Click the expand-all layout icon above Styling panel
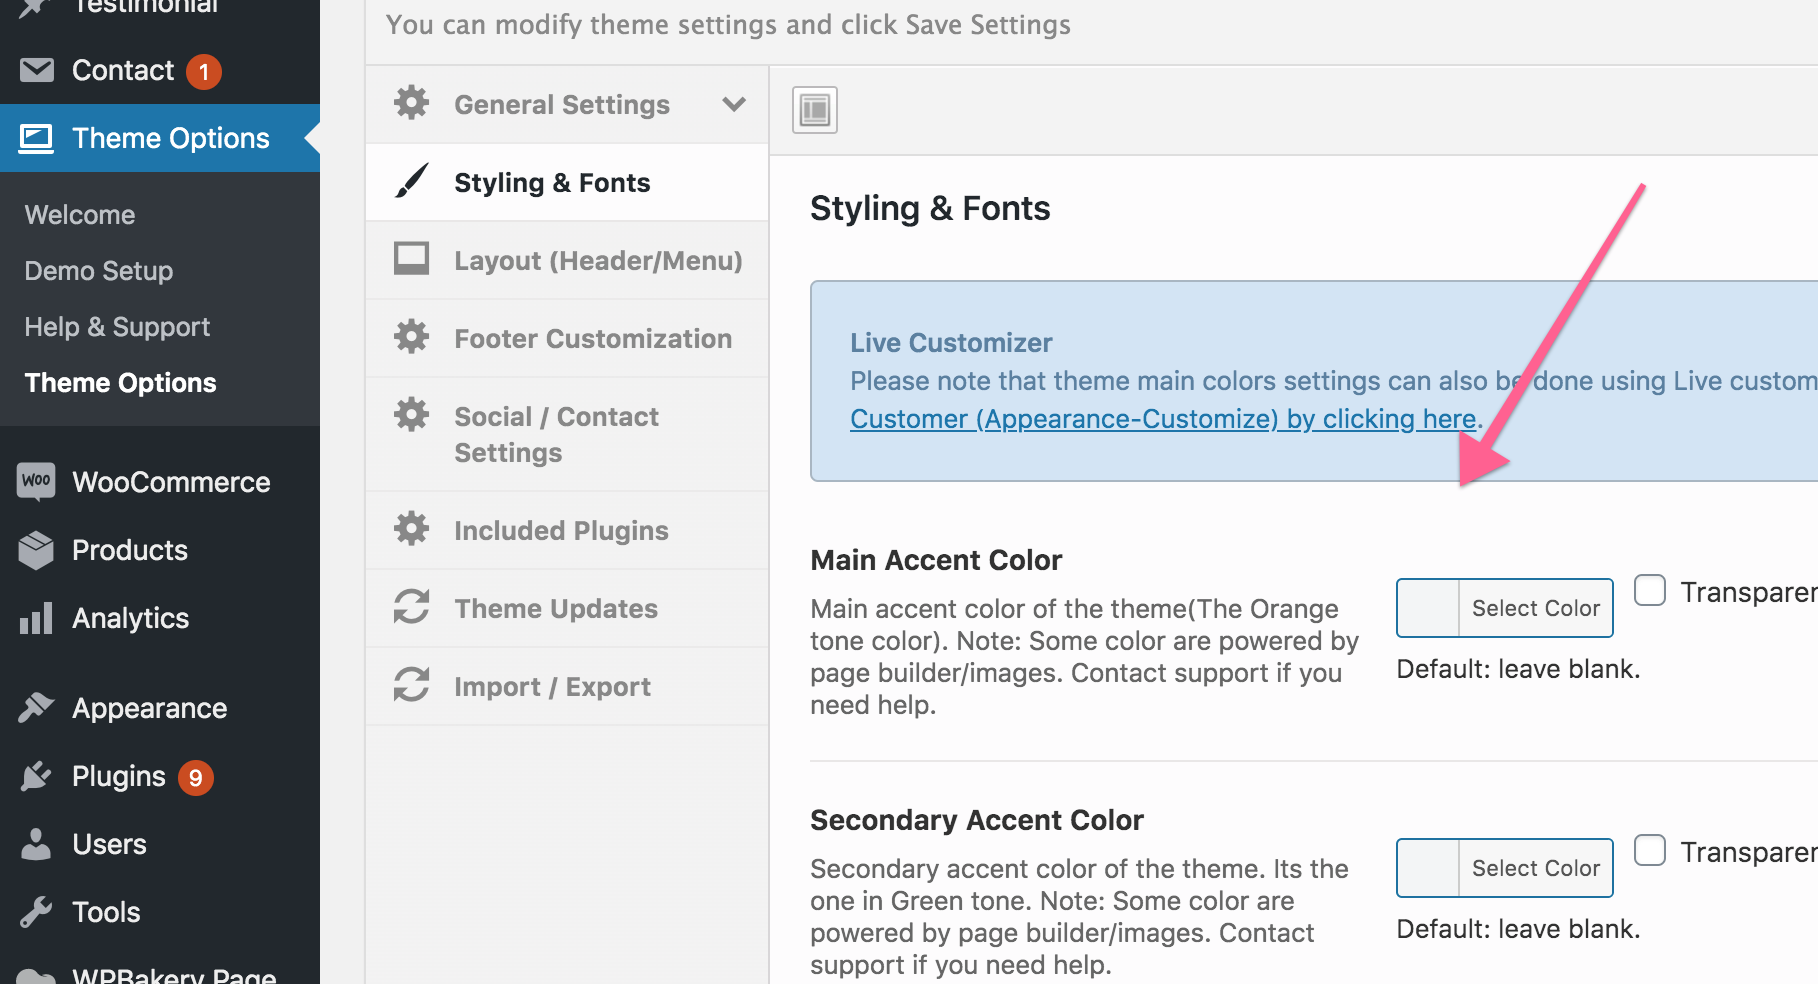Image resolution: width=1818 pixels, height=984 pixels. tap(815, 110)
